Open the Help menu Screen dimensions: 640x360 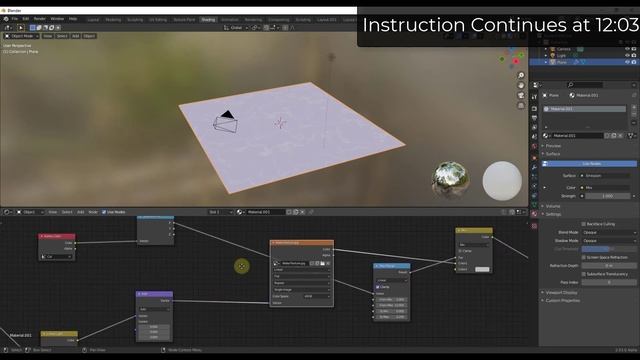73,19
